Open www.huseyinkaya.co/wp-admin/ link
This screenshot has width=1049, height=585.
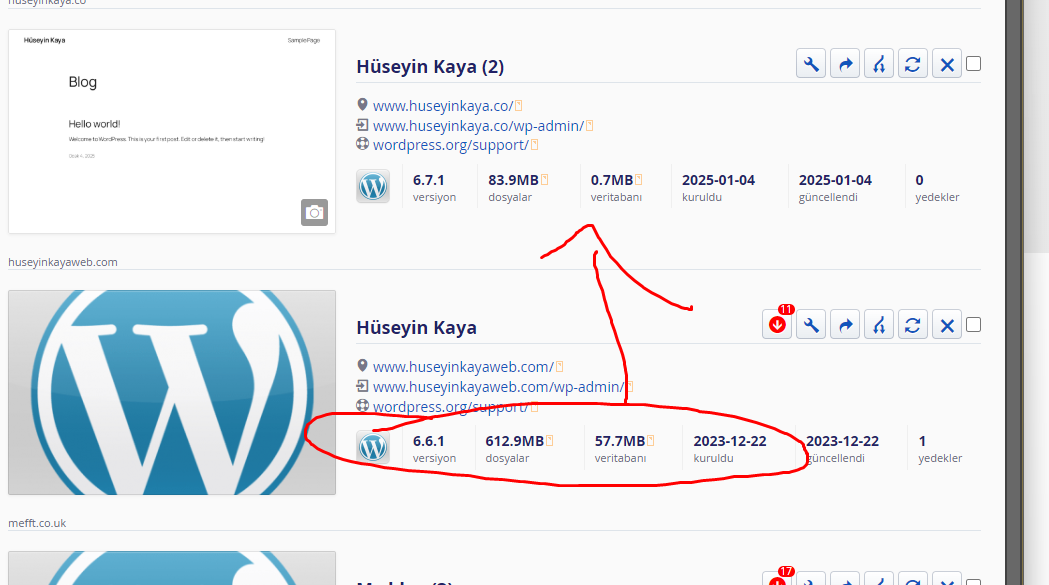[x=478, y=126]
